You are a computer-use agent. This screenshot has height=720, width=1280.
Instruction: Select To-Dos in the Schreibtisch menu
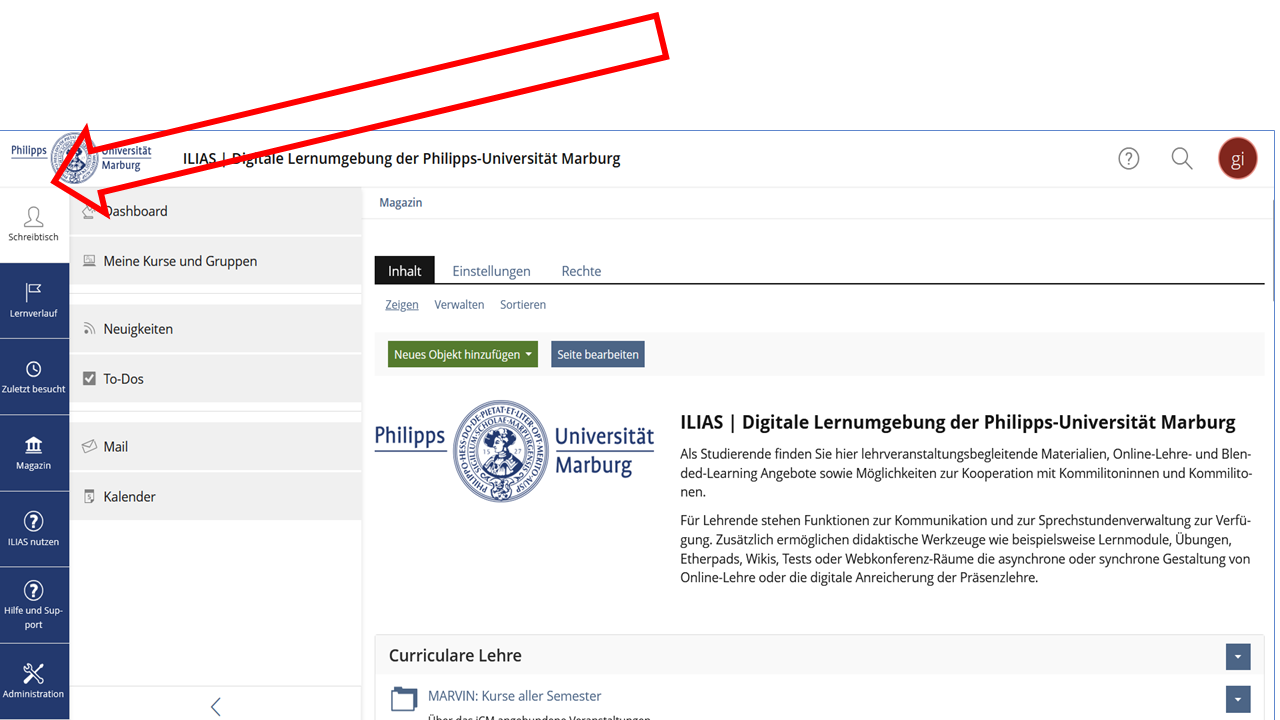pyautogui.click(x=124, y=379)
